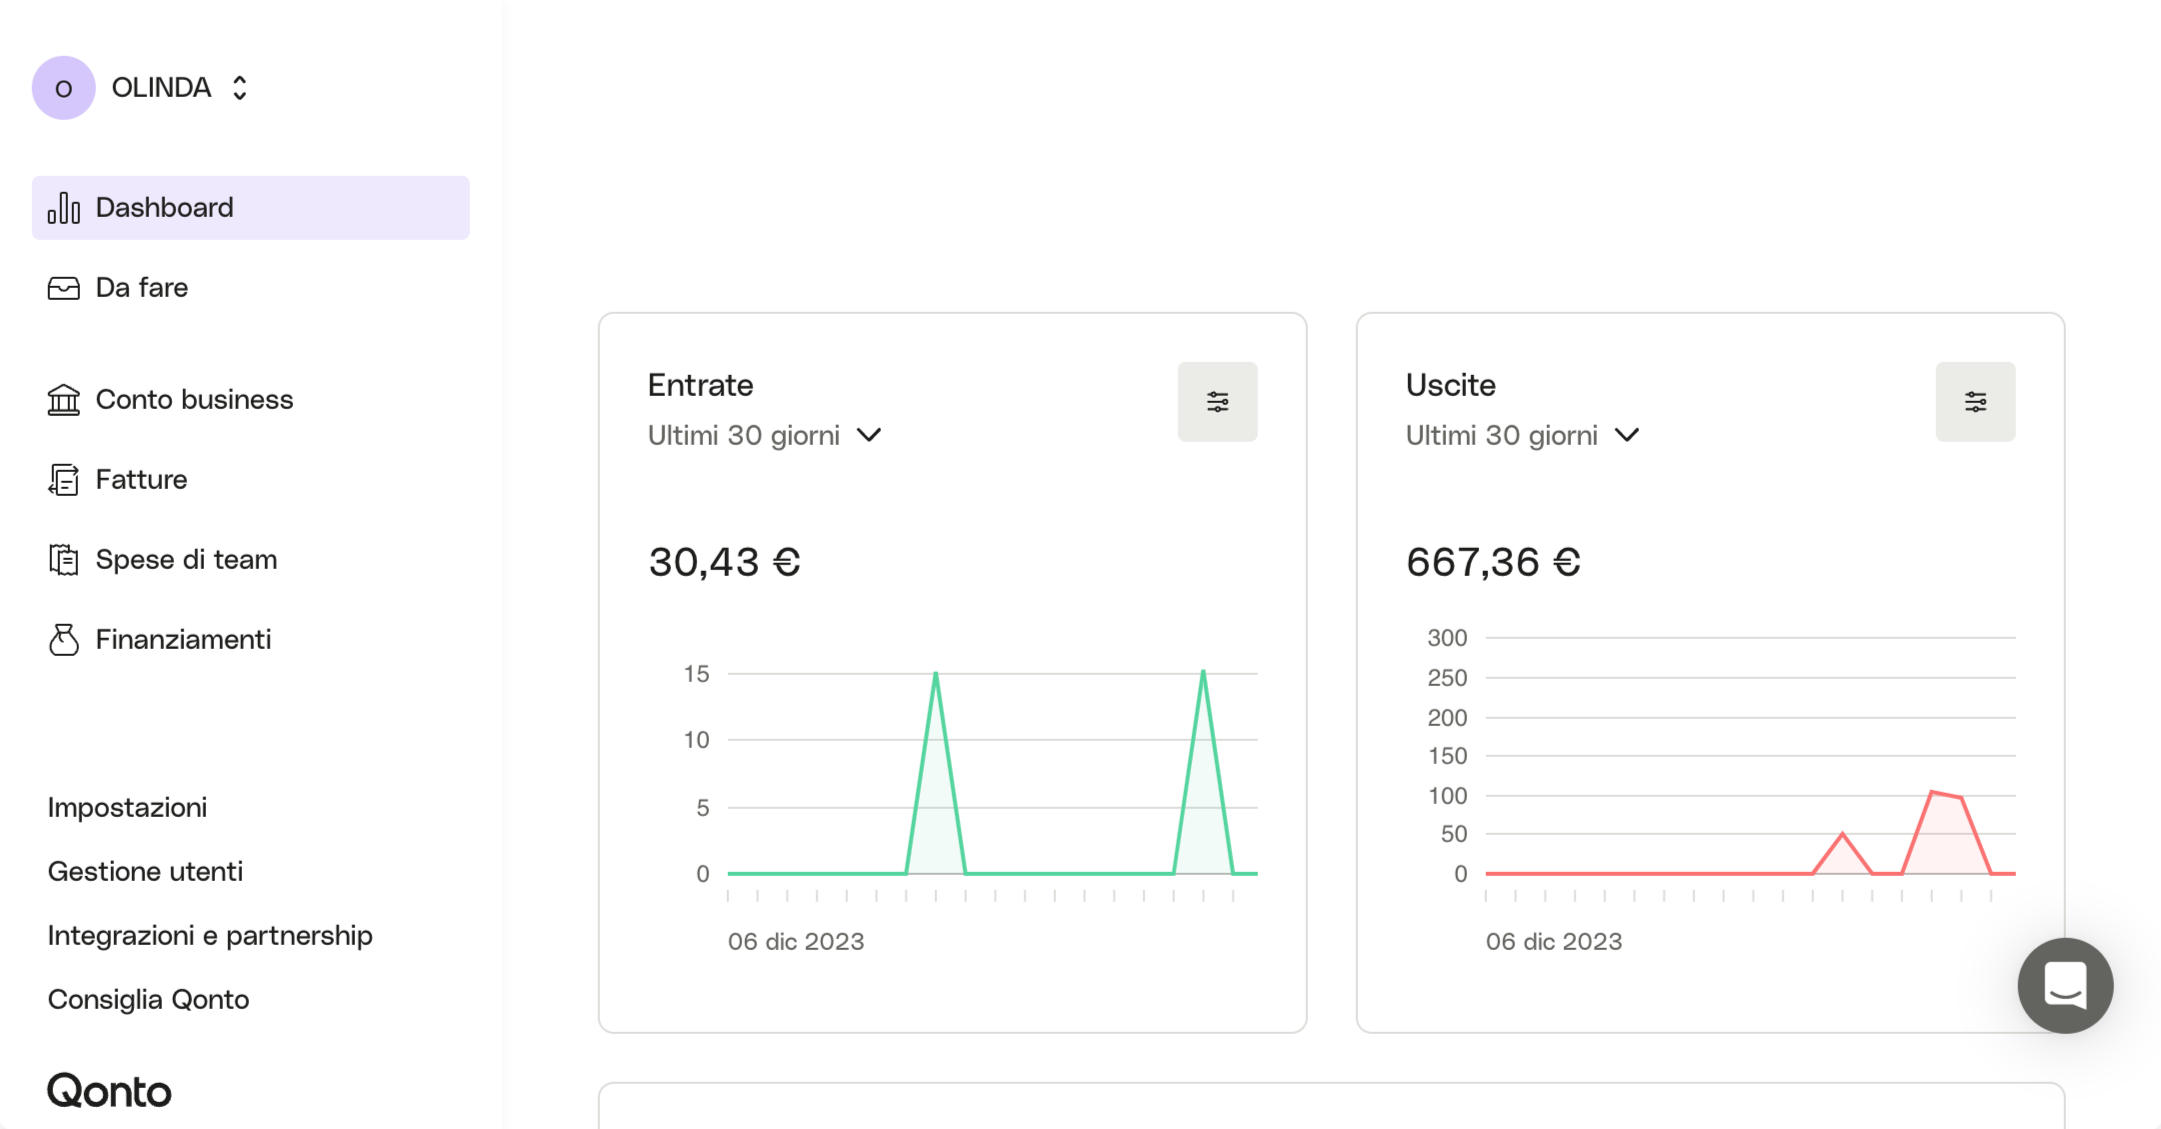Click the Da fare inbox icon
2161x1129 pixels.
[64, 288]
